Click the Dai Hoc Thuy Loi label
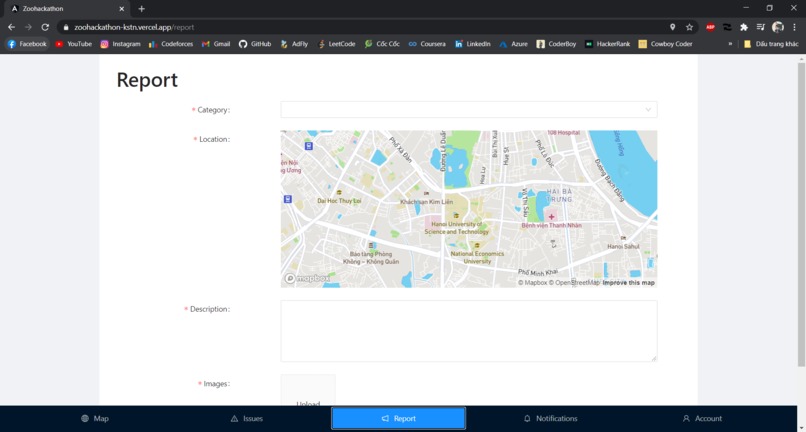This screenshot has height=432, width=806. [339, 201]
